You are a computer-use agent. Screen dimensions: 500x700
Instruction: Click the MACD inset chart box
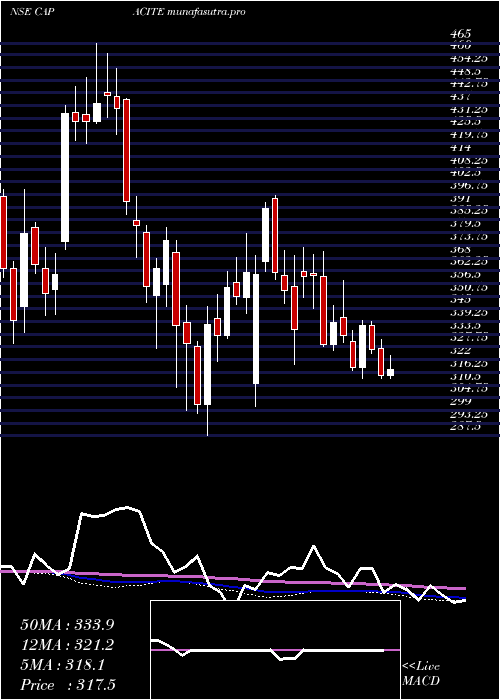coord(275,650)
